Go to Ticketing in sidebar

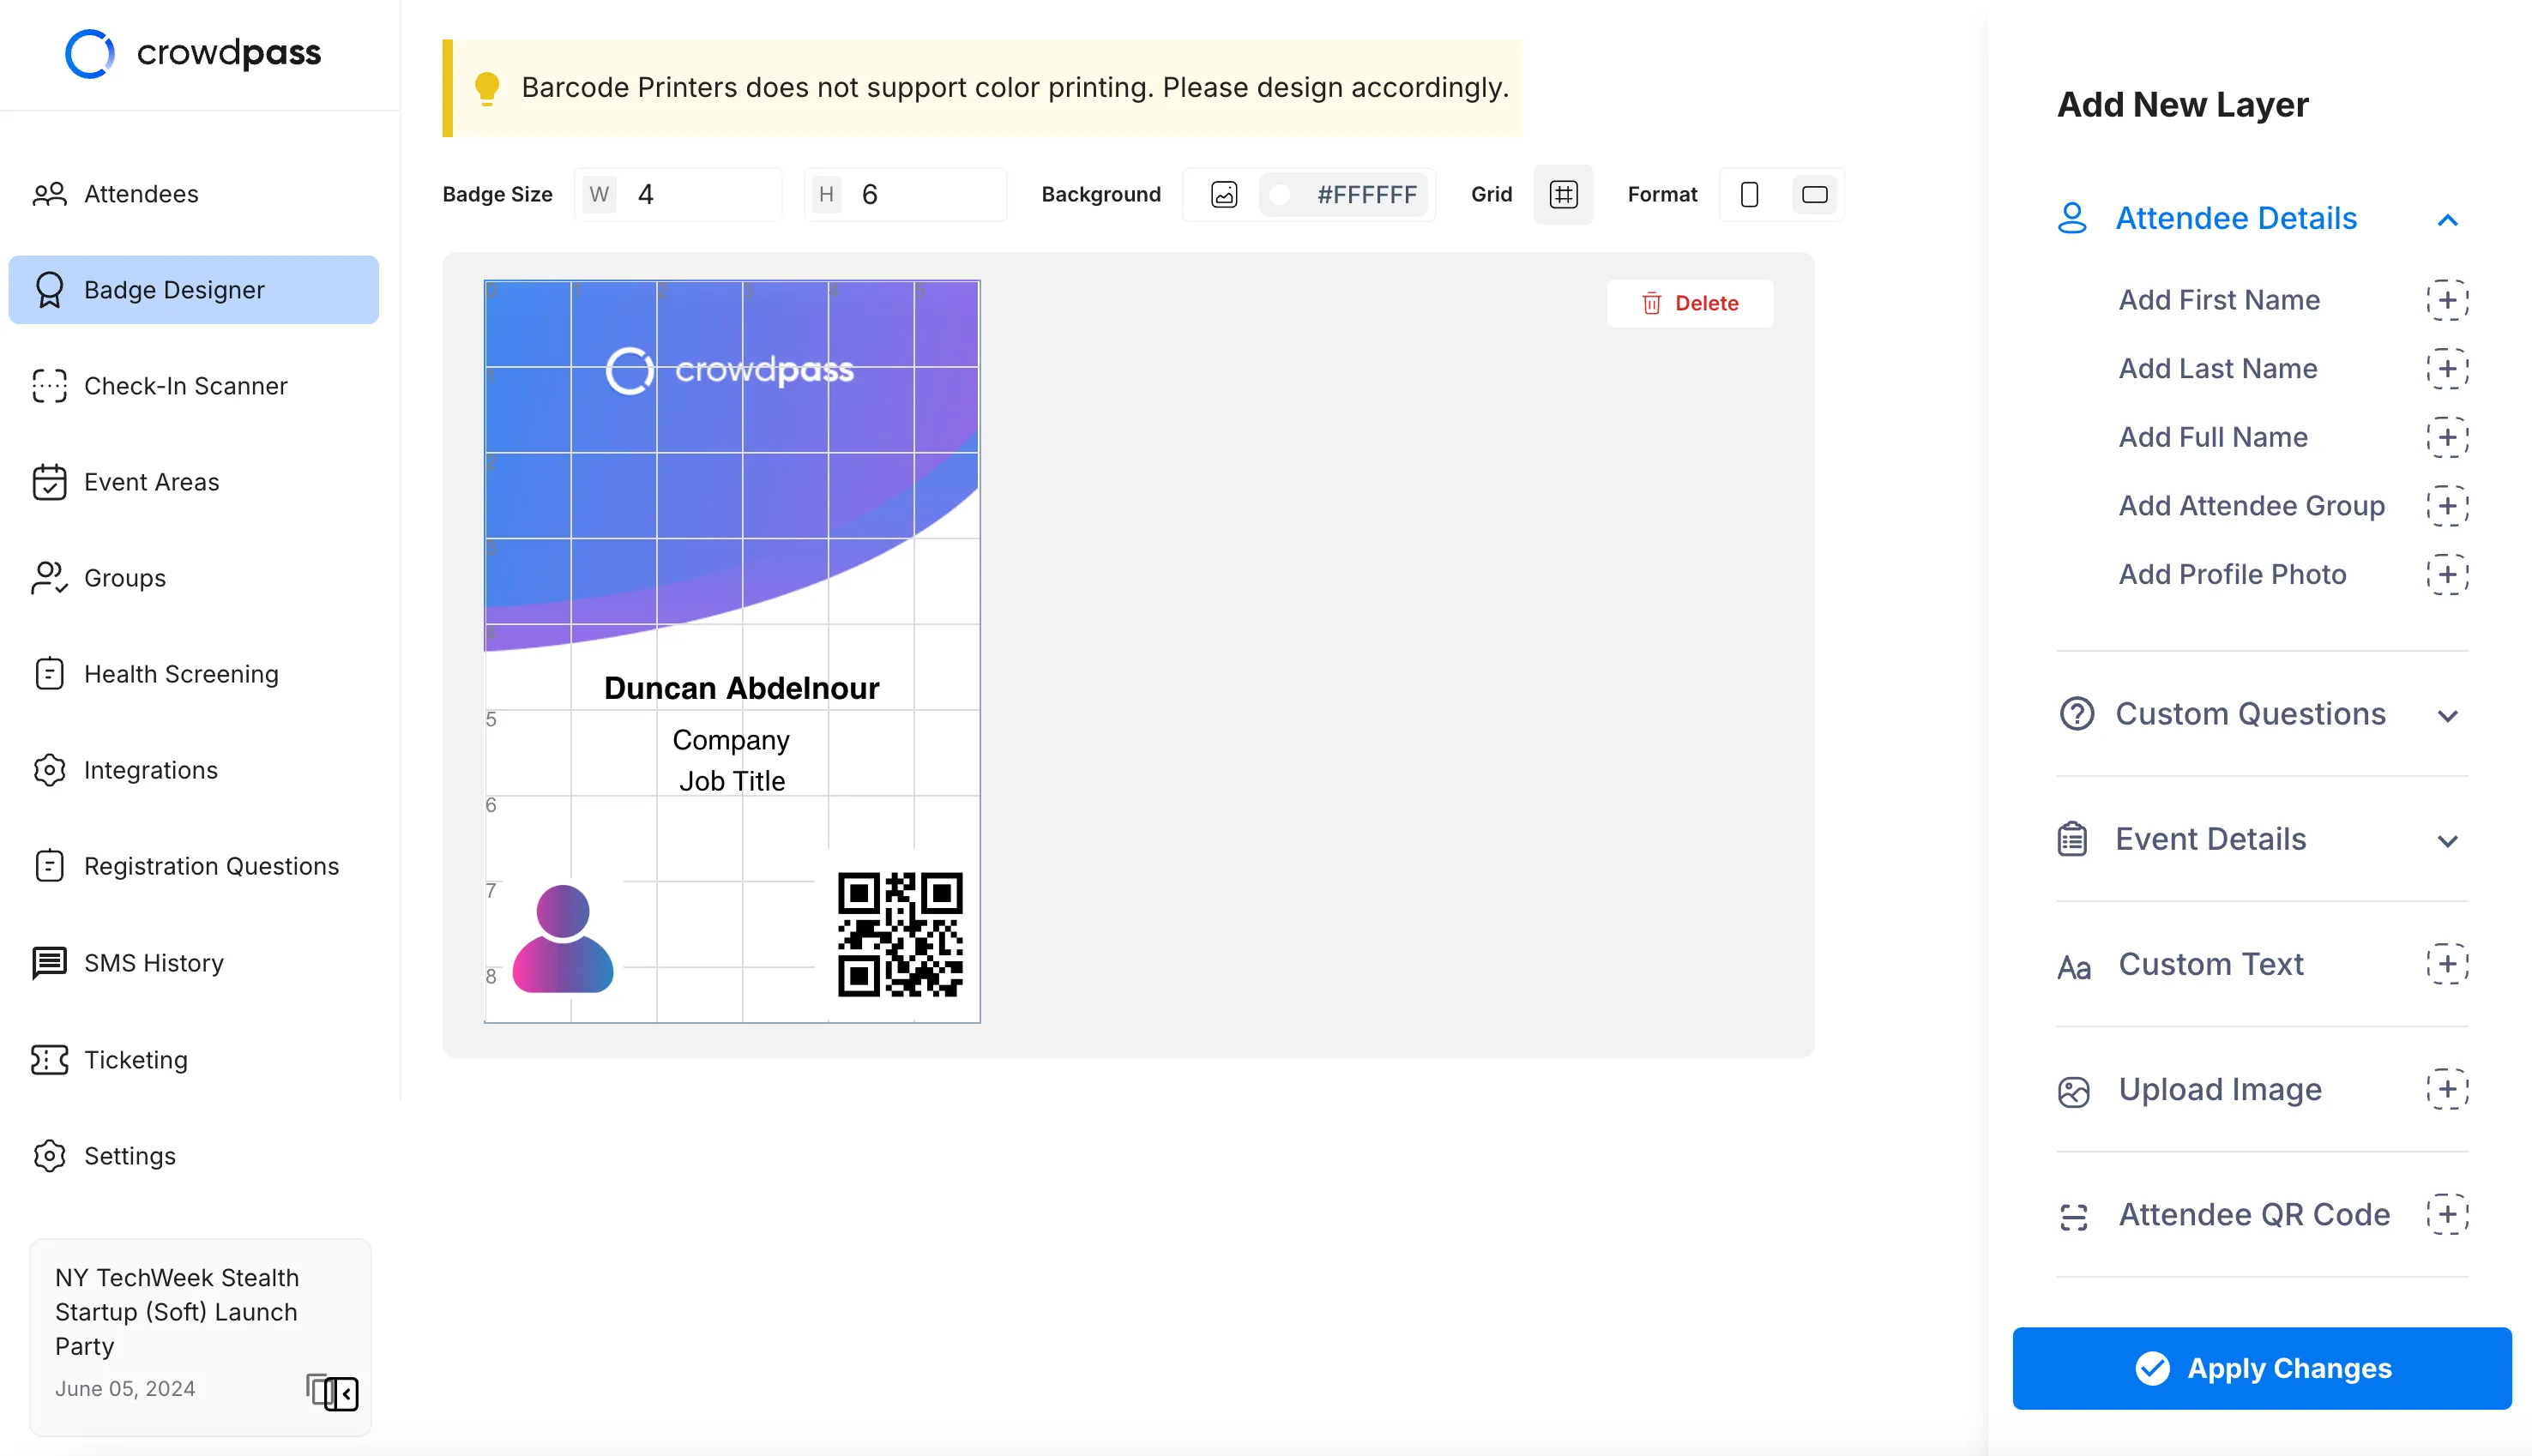point(136,1059)
